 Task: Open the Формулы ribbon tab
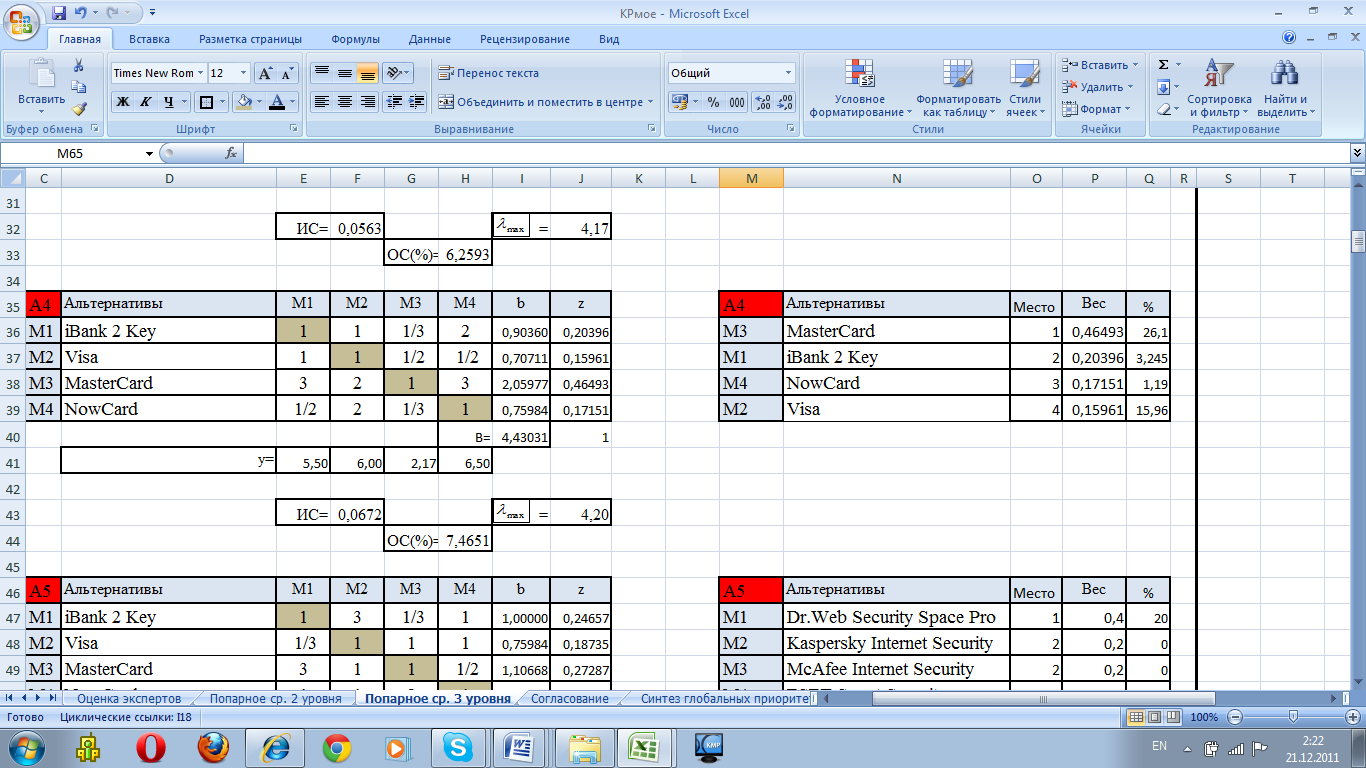point(355,39)
